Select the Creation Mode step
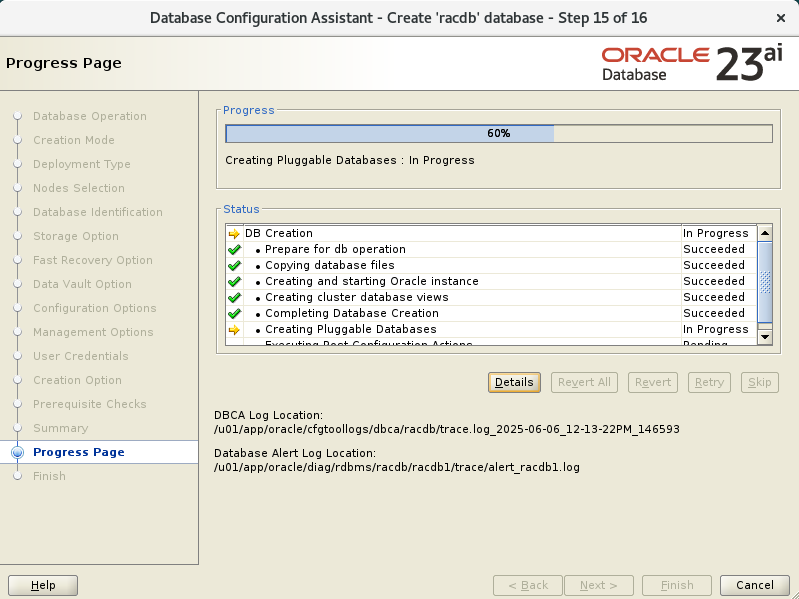Image resolution: width=799 pixels, height=599 pixels. [74, 140]
